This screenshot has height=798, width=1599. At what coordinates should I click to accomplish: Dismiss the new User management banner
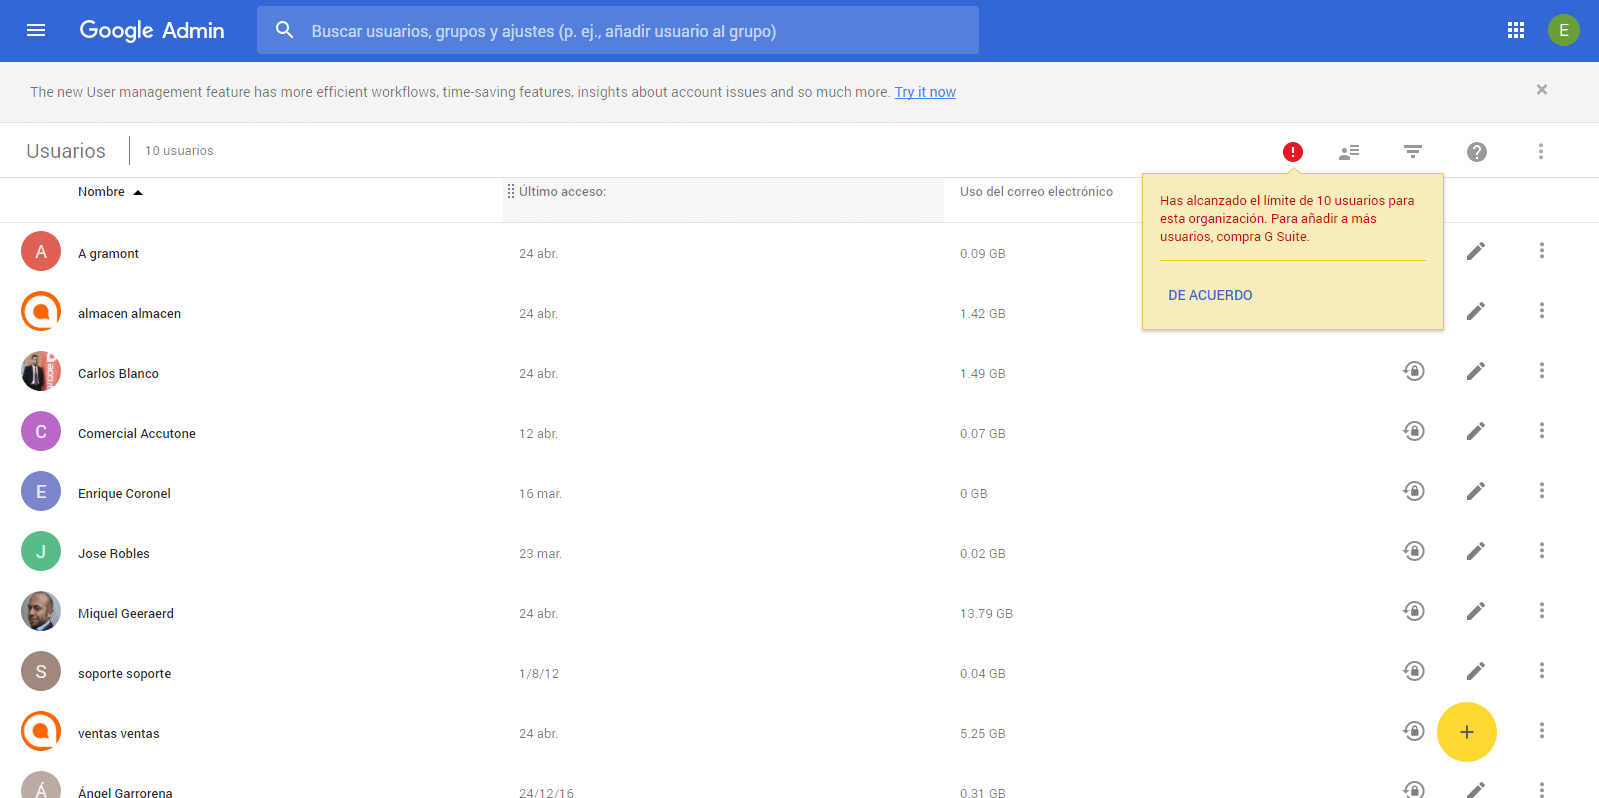1541,90
